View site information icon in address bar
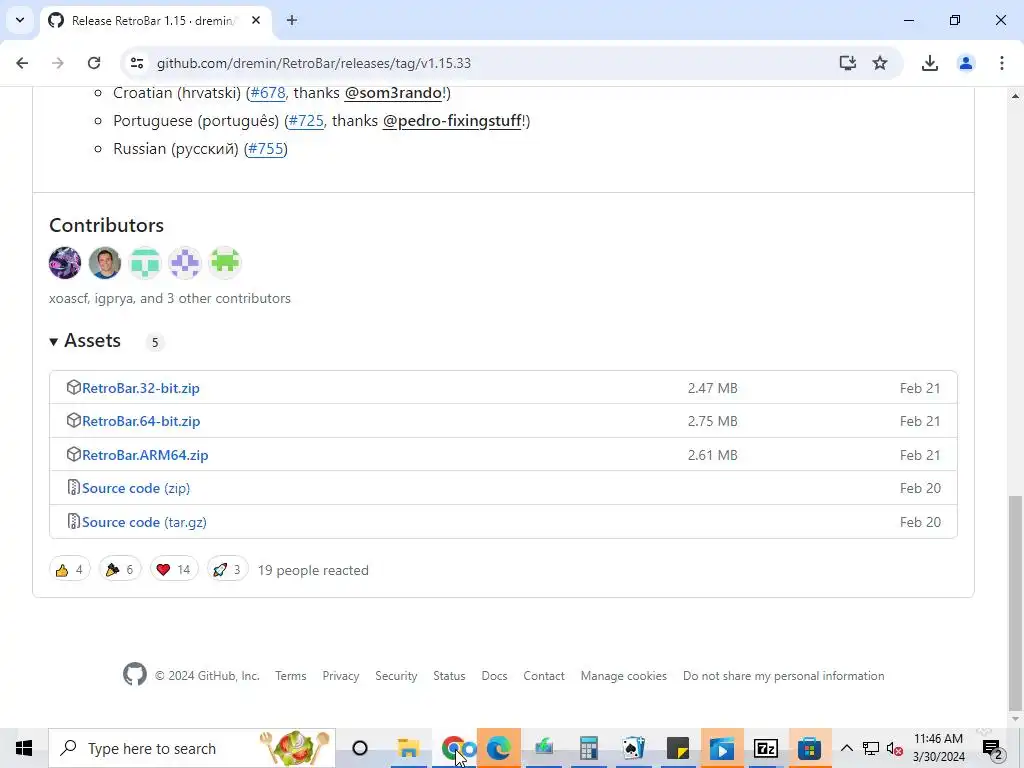 (137, 63)
